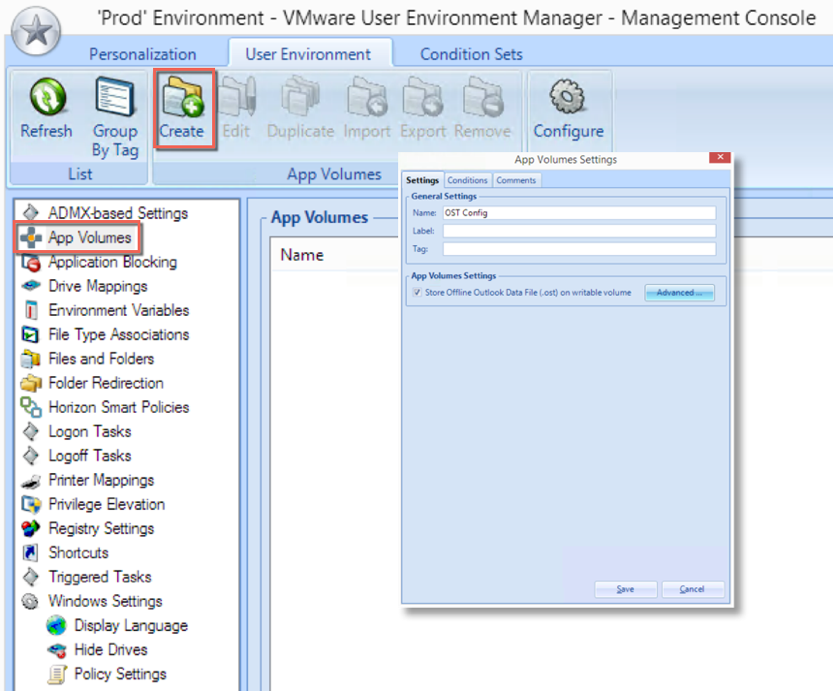Switch to the User Environment ribbon tab
The width and height of the screenshot is (833, 691).
click(308, 54)
